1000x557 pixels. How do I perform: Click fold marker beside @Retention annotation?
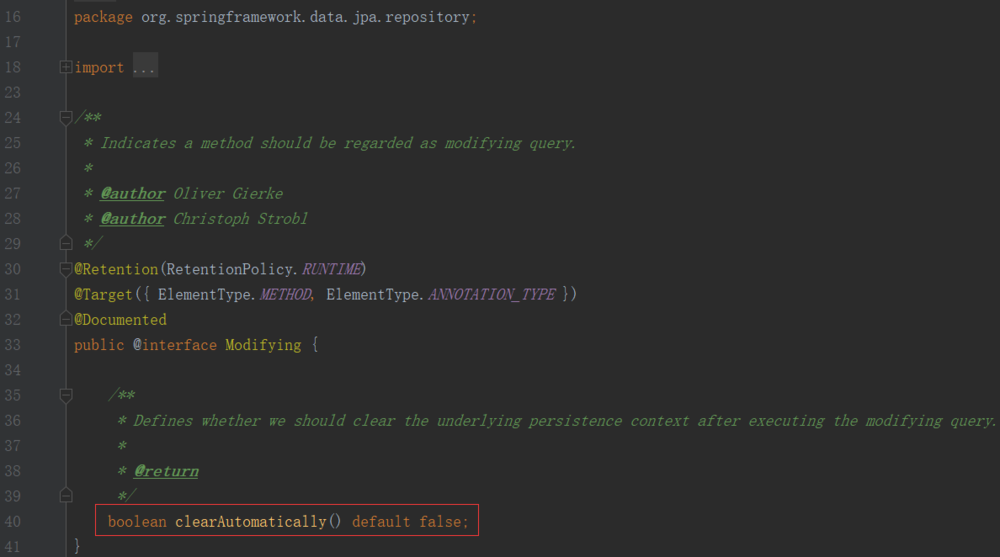66,269
